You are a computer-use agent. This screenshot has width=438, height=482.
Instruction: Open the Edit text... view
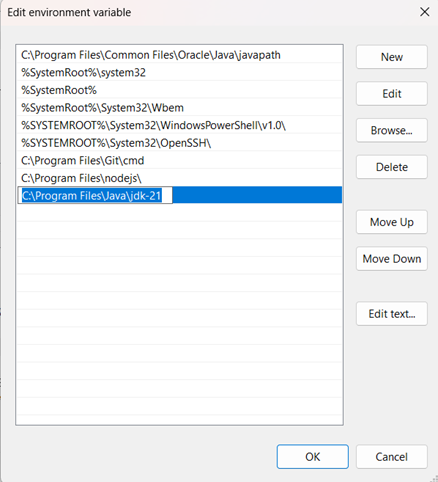392,314
